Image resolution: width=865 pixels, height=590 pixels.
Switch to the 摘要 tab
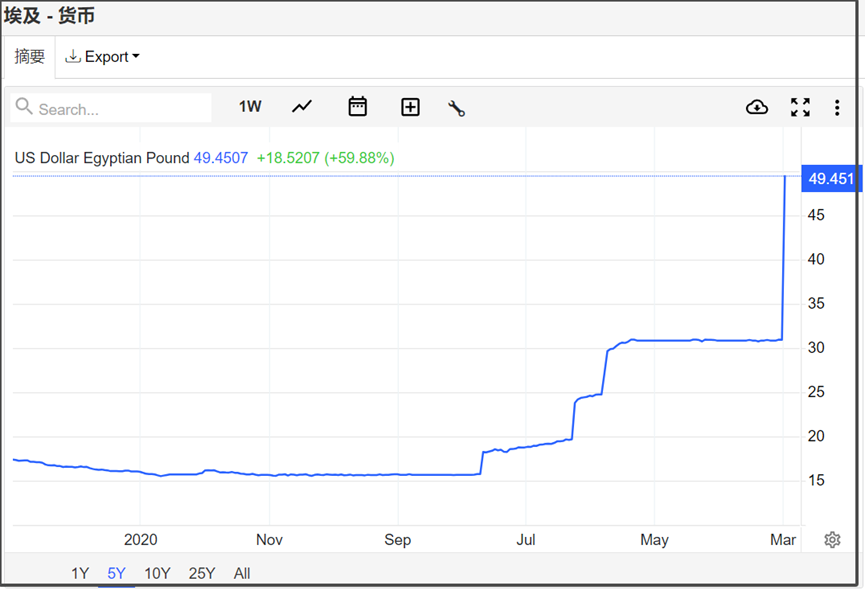coord(30,57)
